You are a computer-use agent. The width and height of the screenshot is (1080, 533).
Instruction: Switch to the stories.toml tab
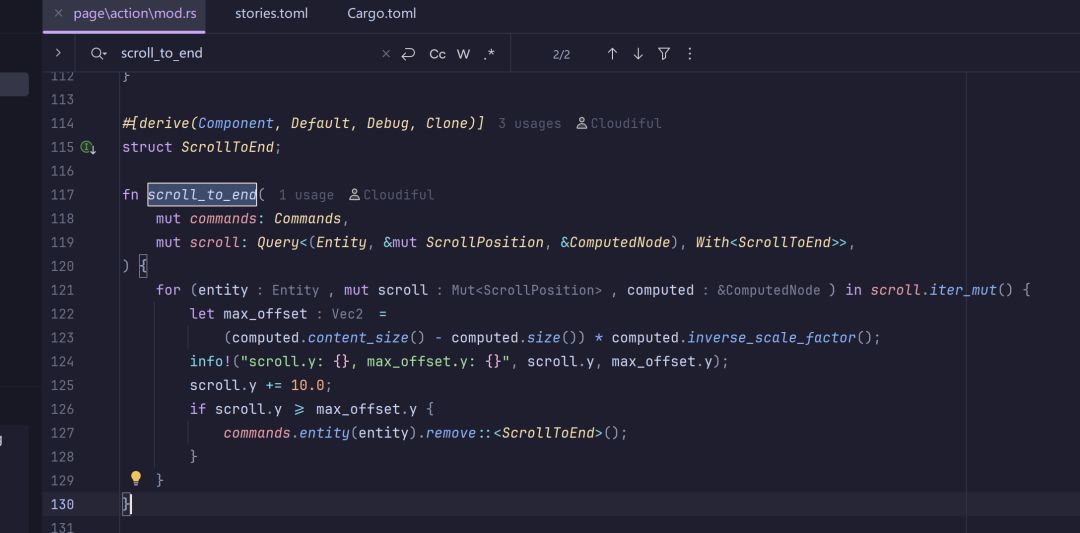pyautogui.click(x=271, y=13)
